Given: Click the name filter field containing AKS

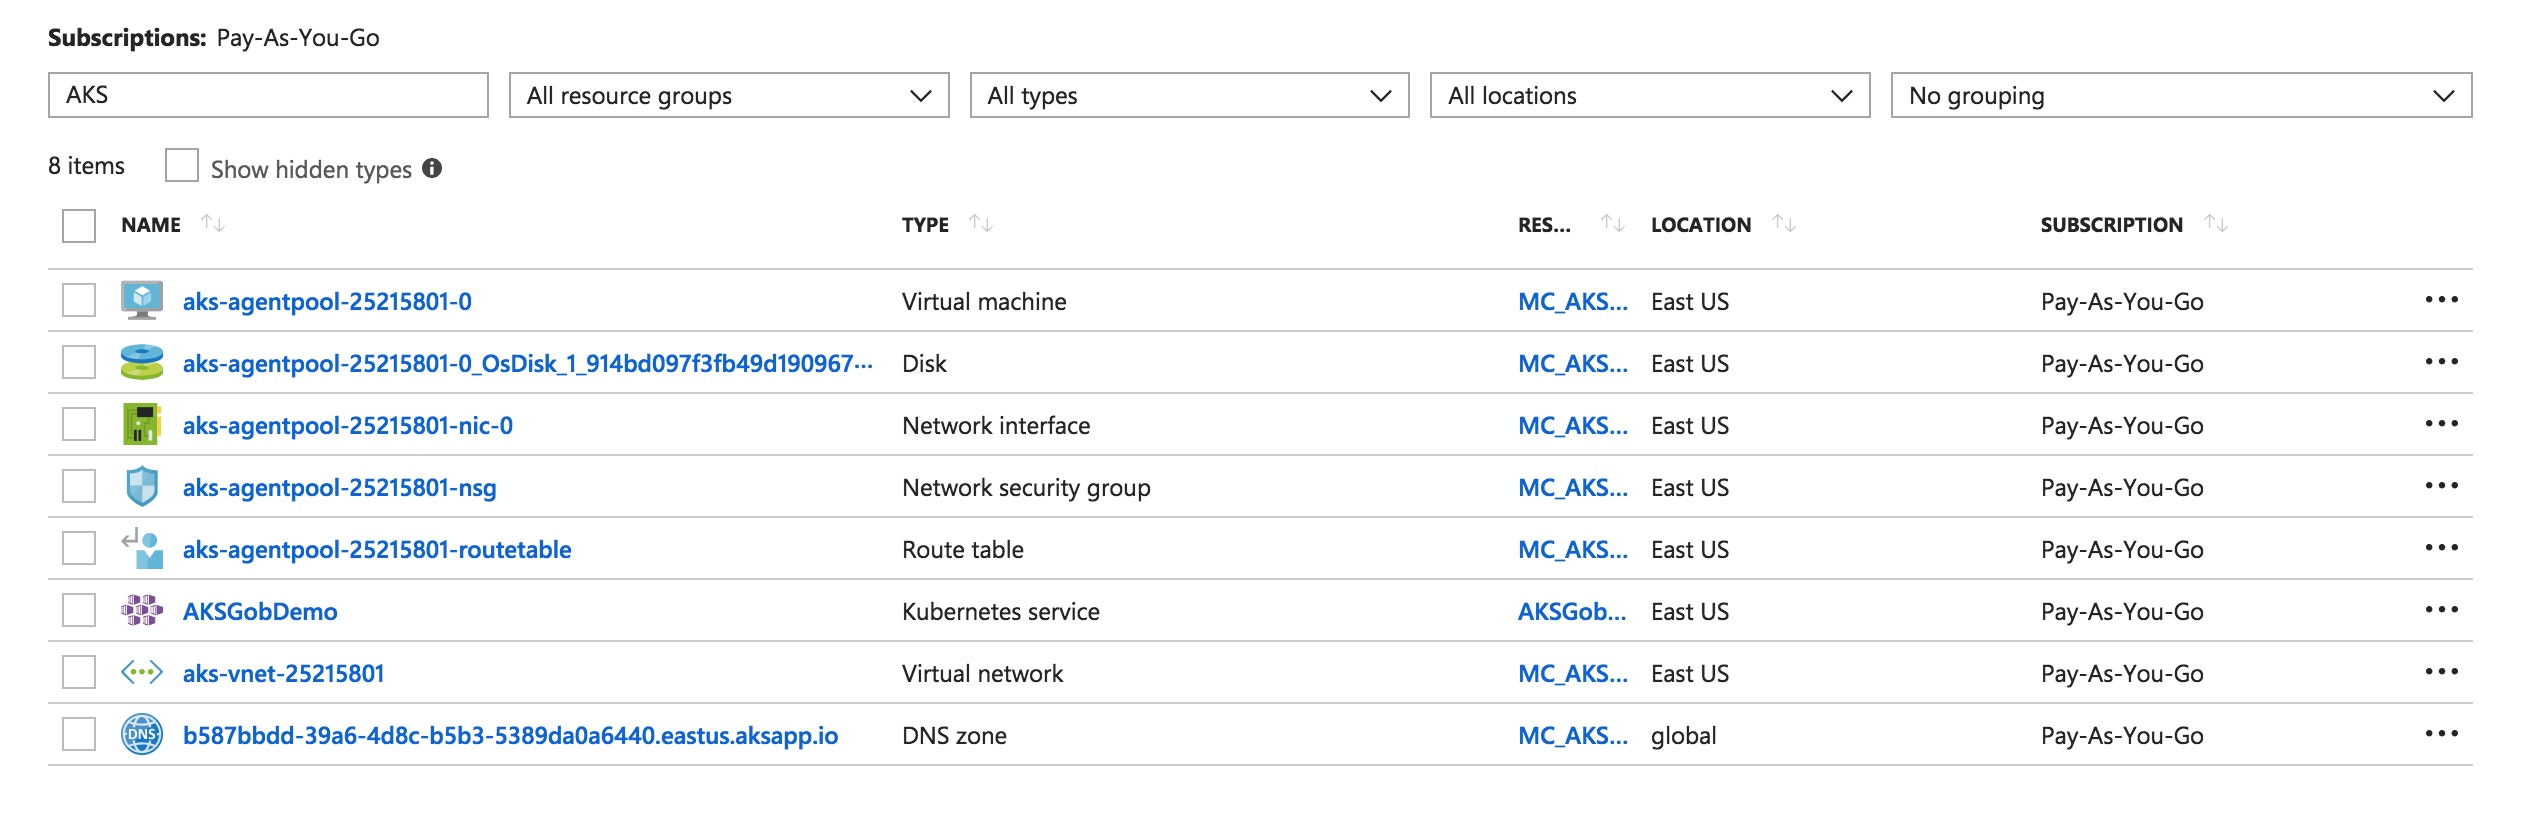Looking at the screenshot, I should click(x=268, y=95).
